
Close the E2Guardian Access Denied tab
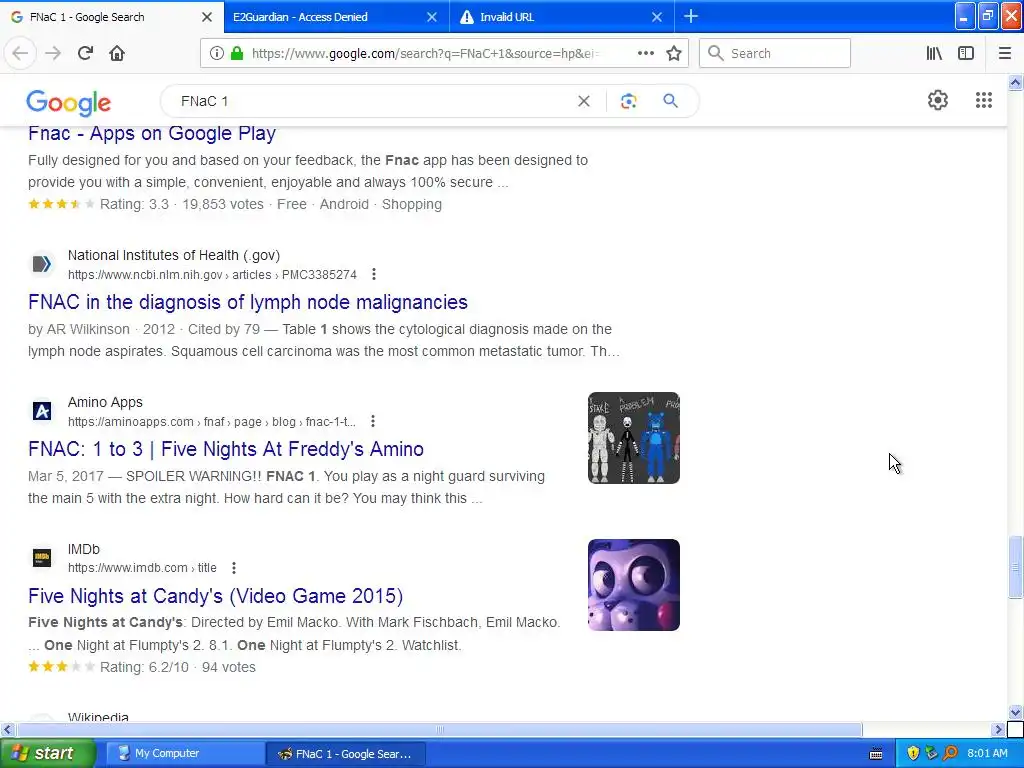pos(432,17)
